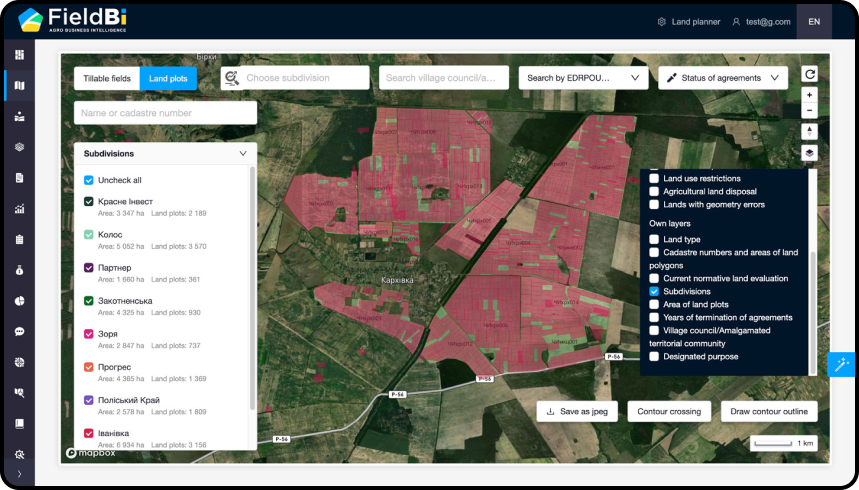The image size is (859, 490).
Task: Uncheck the Прогрес subdivision checkbox
Action: coord(89,367)
